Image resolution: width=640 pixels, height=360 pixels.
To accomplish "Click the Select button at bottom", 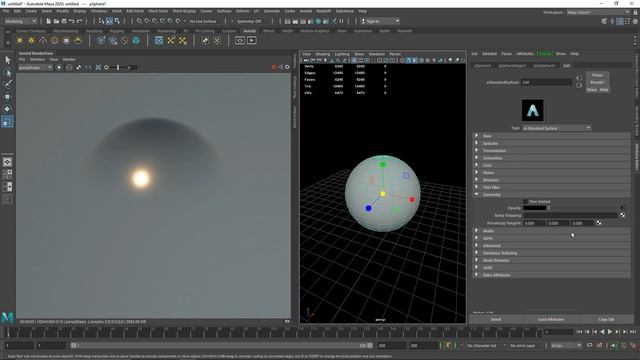I will 496,319.
